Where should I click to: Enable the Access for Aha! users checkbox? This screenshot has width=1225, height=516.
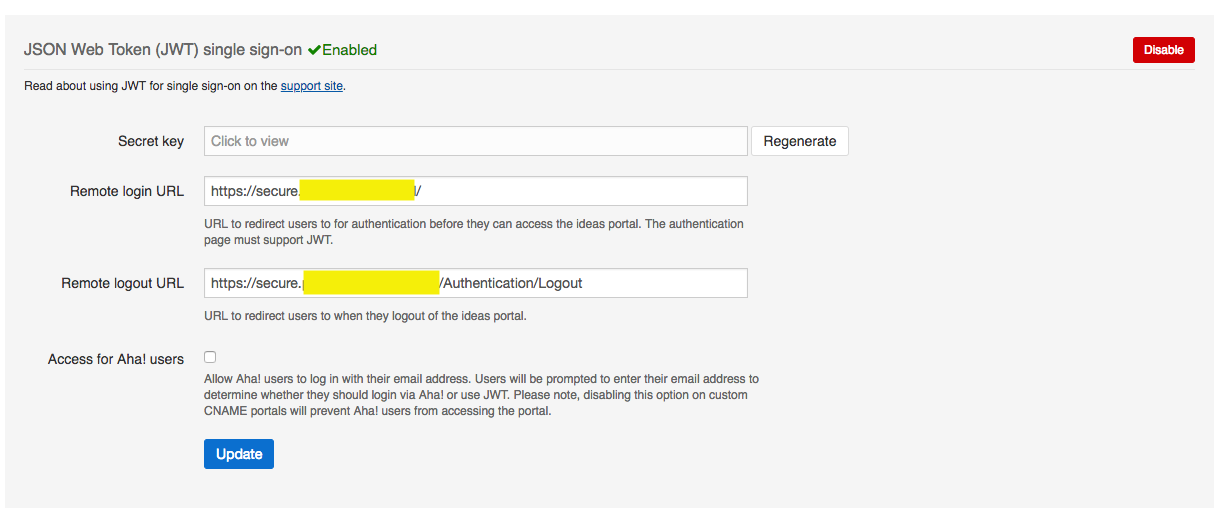[x=210, y=356]
